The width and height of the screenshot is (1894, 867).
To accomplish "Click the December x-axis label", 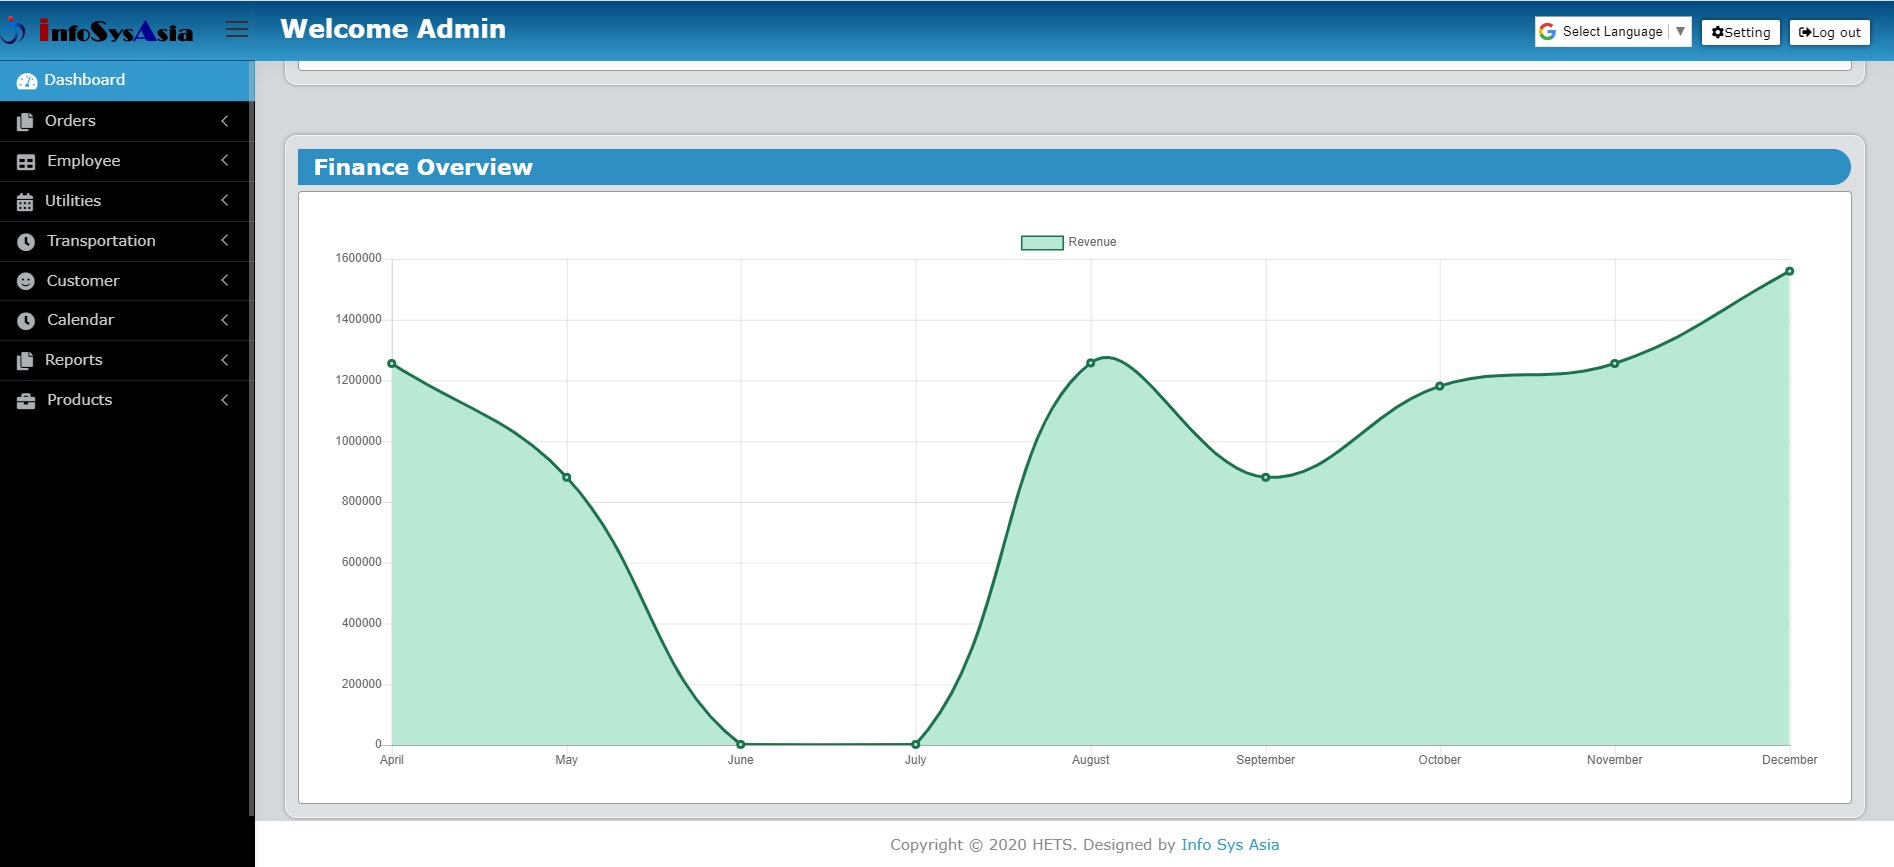I will coord(1790,760).
